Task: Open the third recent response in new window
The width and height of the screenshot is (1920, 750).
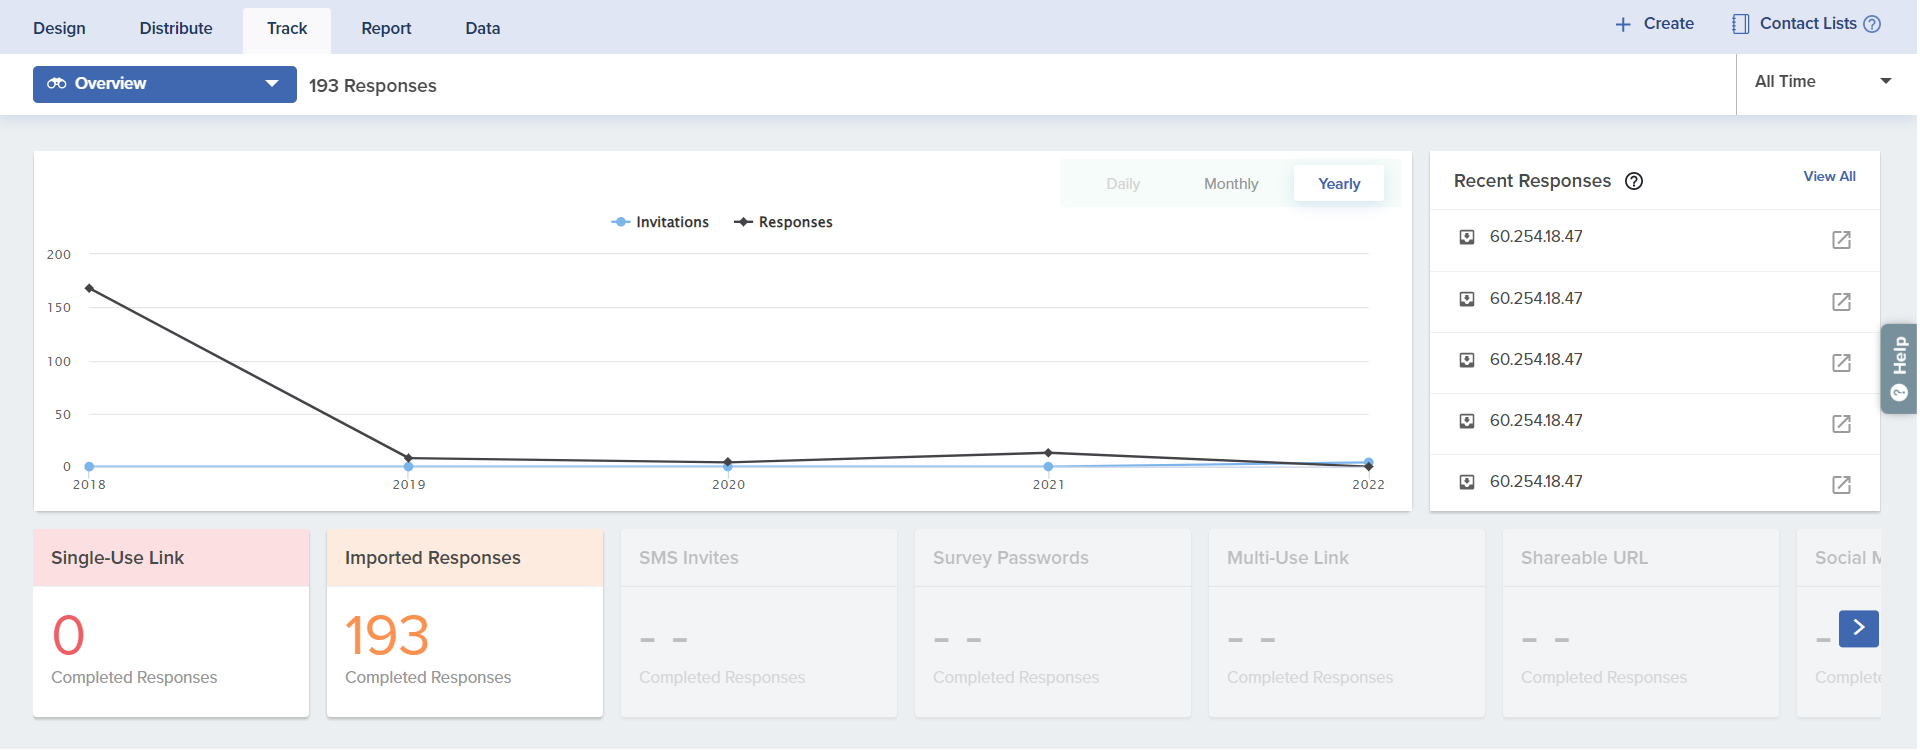Action: 1841,363
